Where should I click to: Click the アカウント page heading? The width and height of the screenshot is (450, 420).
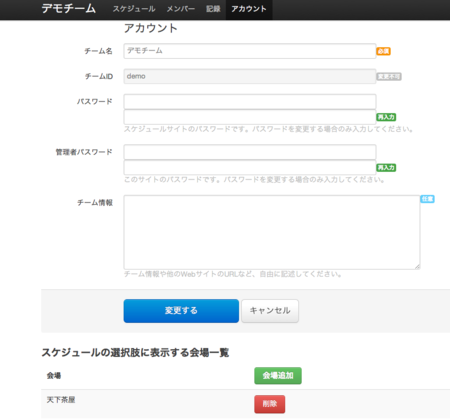[x=151, y=28]
